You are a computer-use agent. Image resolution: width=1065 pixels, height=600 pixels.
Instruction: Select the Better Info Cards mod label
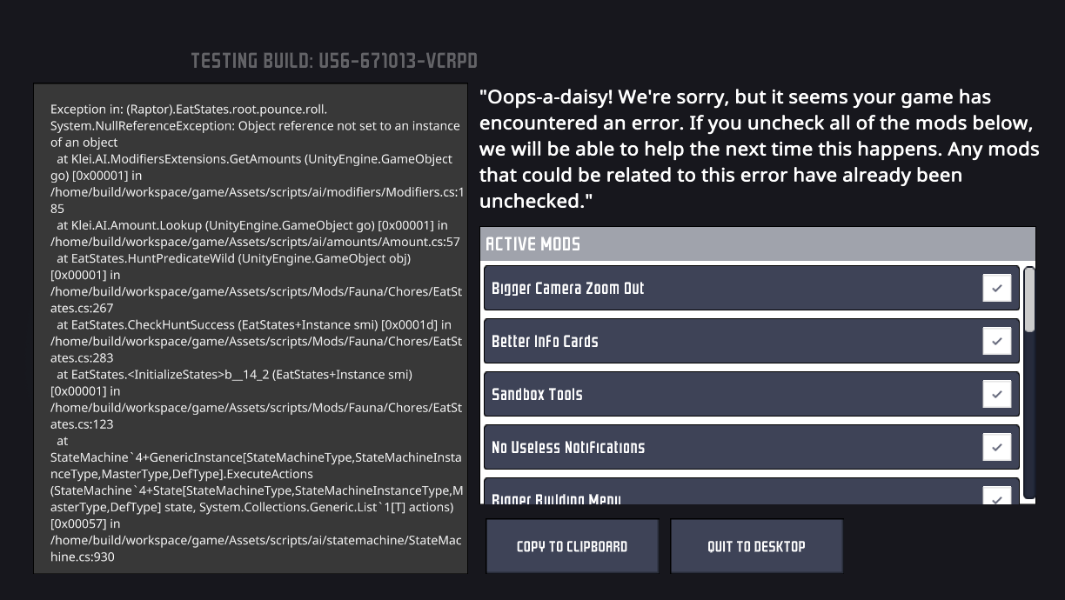point(545,341)
